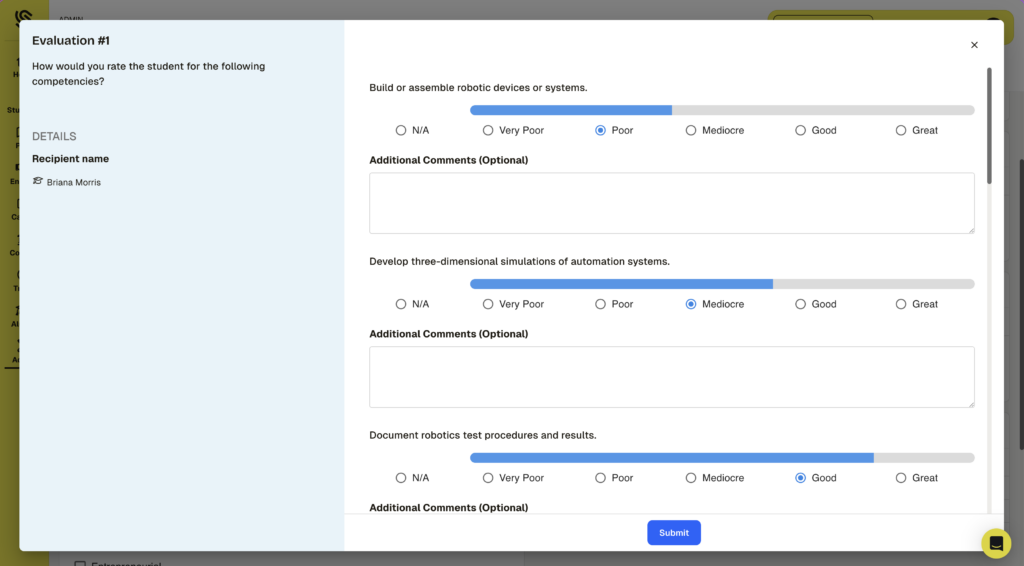
Task: Choose N/A for build robotic devices competency
Action: click(401, 130)
